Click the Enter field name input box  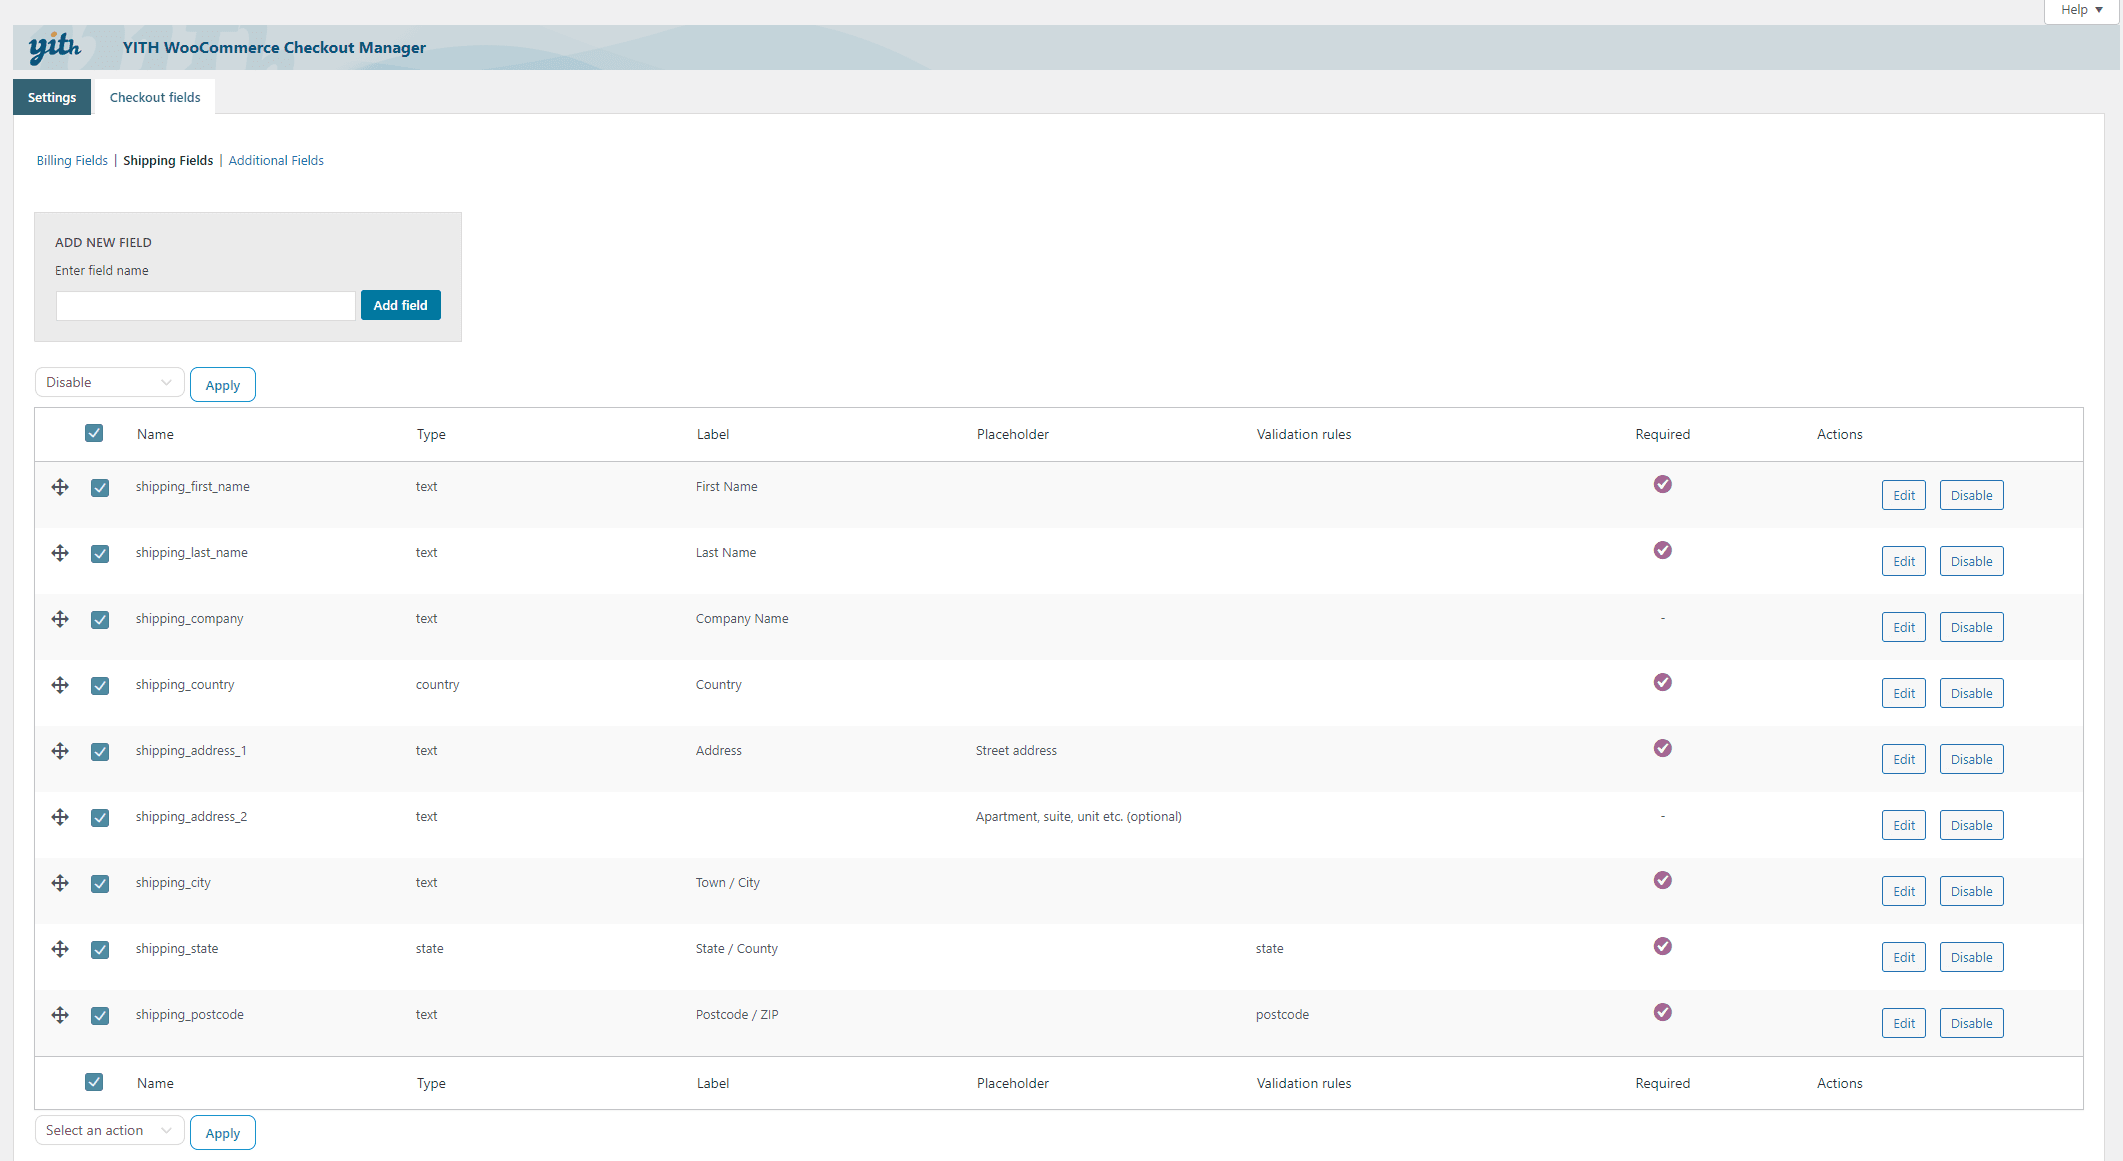(x=205, y=305)
